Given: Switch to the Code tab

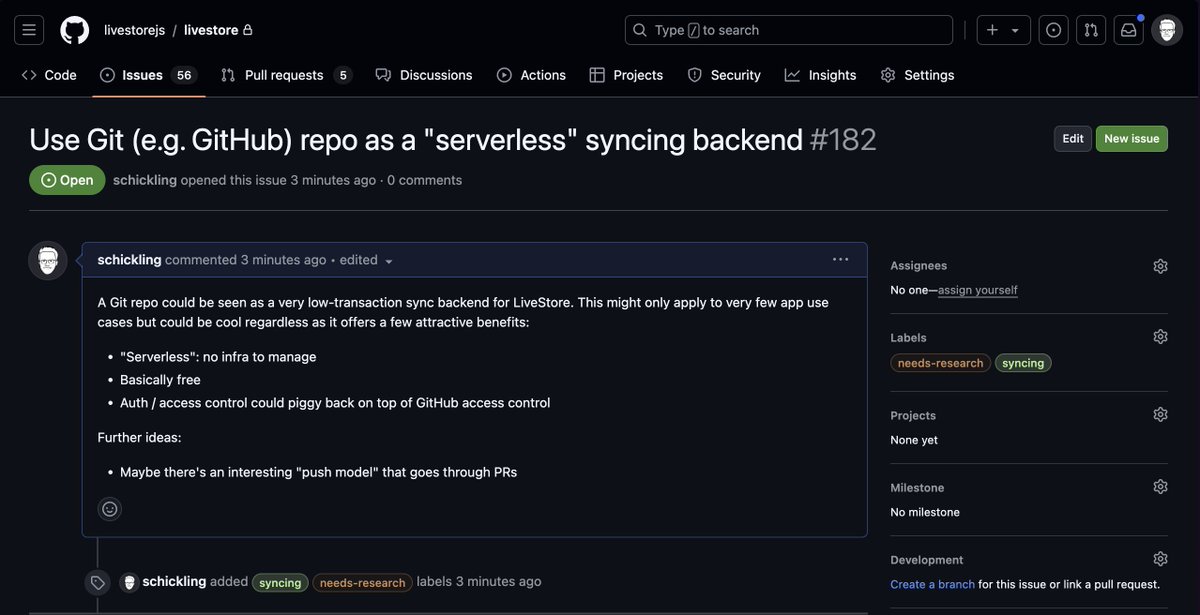Looking at the screenshot, I should [49, 75].
